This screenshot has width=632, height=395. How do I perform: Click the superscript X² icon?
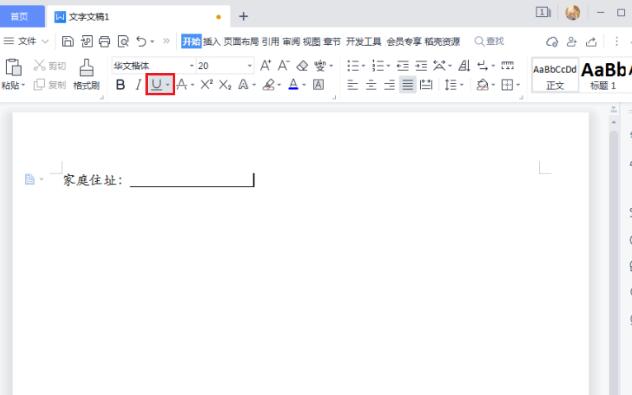[207, 85]
